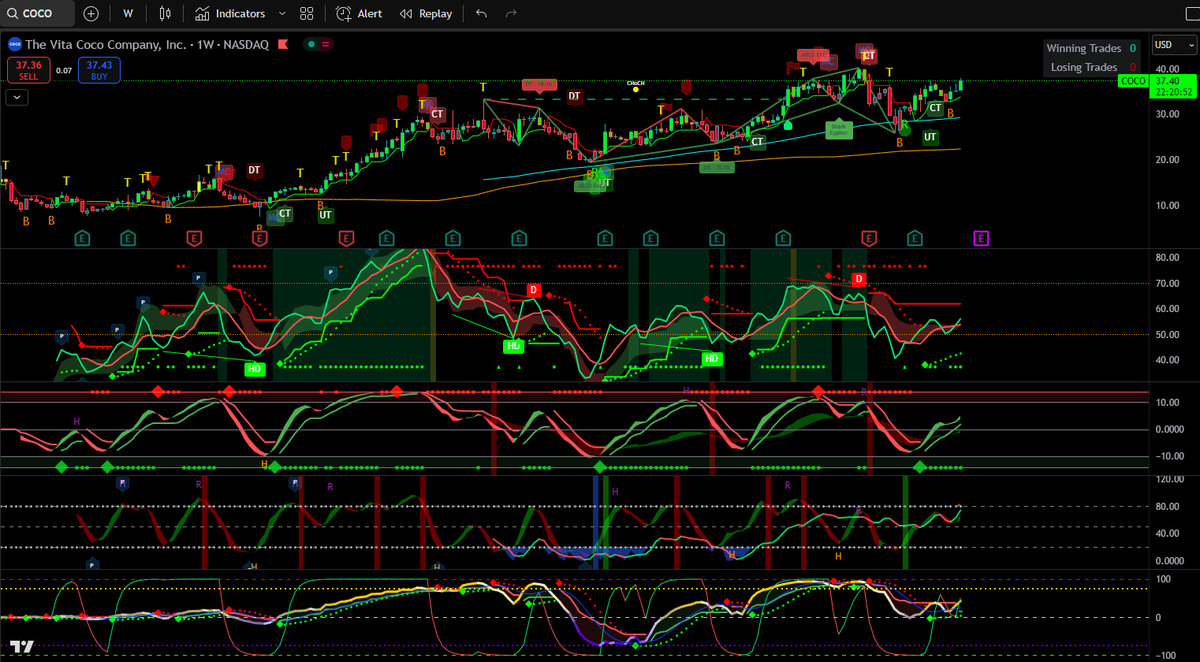
Task: Click the 37.43 BUY button
Action: coord(99,69)
